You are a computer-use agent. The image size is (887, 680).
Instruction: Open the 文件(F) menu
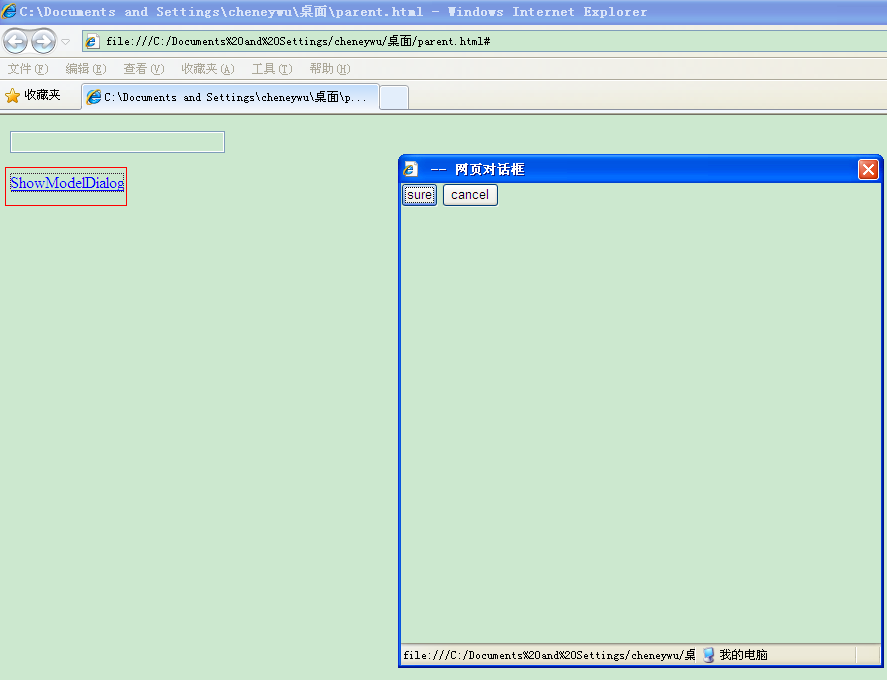[x=28, y=69]
